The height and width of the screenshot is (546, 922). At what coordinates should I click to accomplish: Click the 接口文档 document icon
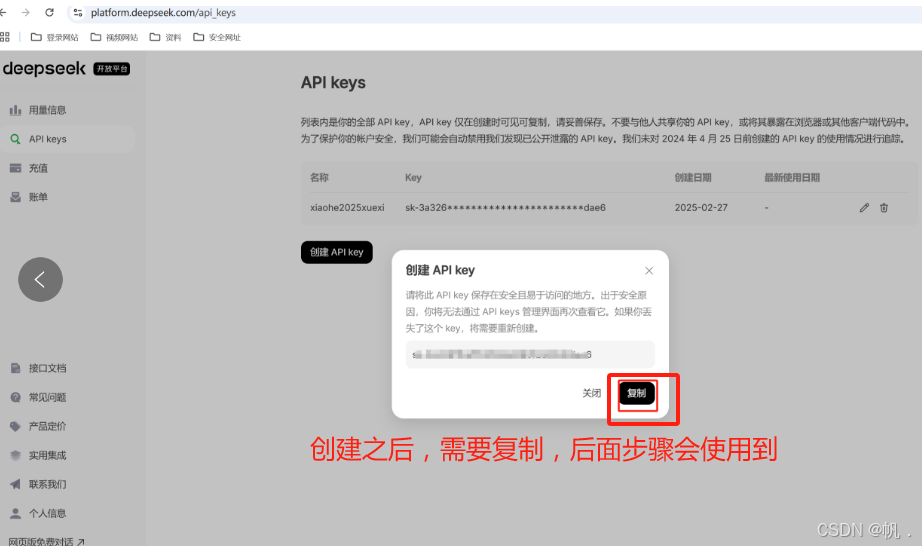(x=15, y=369)
